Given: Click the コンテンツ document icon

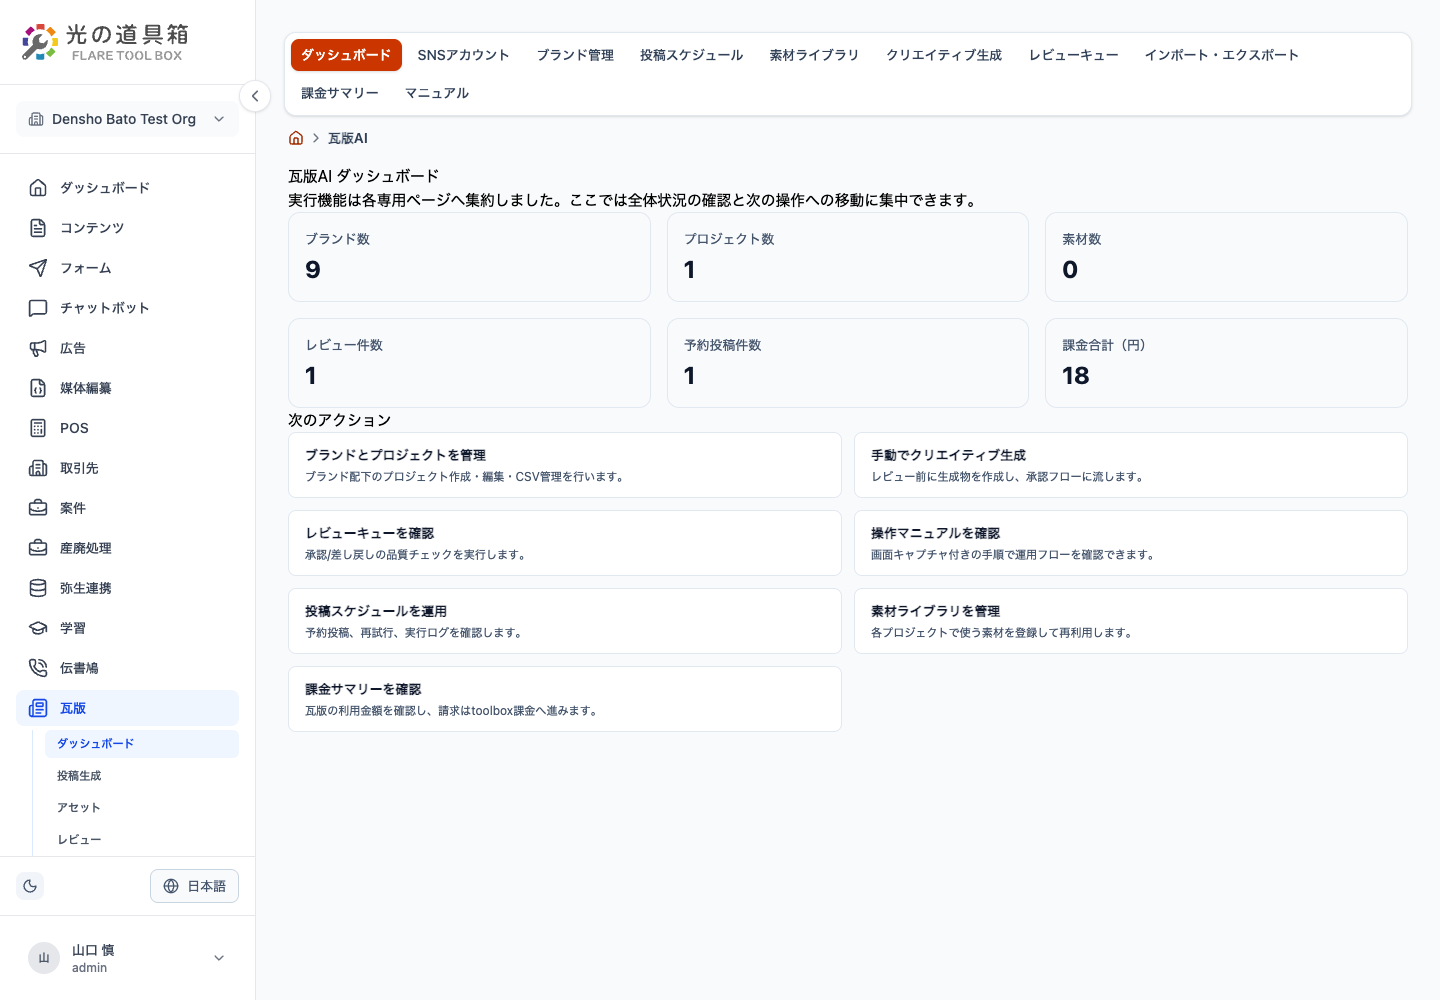Looking at the screenshot, I should tap(38, 228).
